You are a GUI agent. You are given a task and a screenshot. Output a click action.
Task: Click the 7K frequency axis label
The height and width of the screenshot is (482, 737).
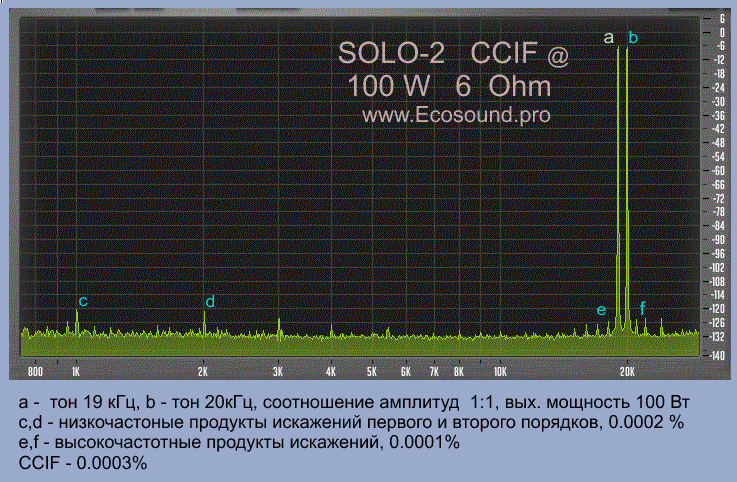(x=434, y=372)
